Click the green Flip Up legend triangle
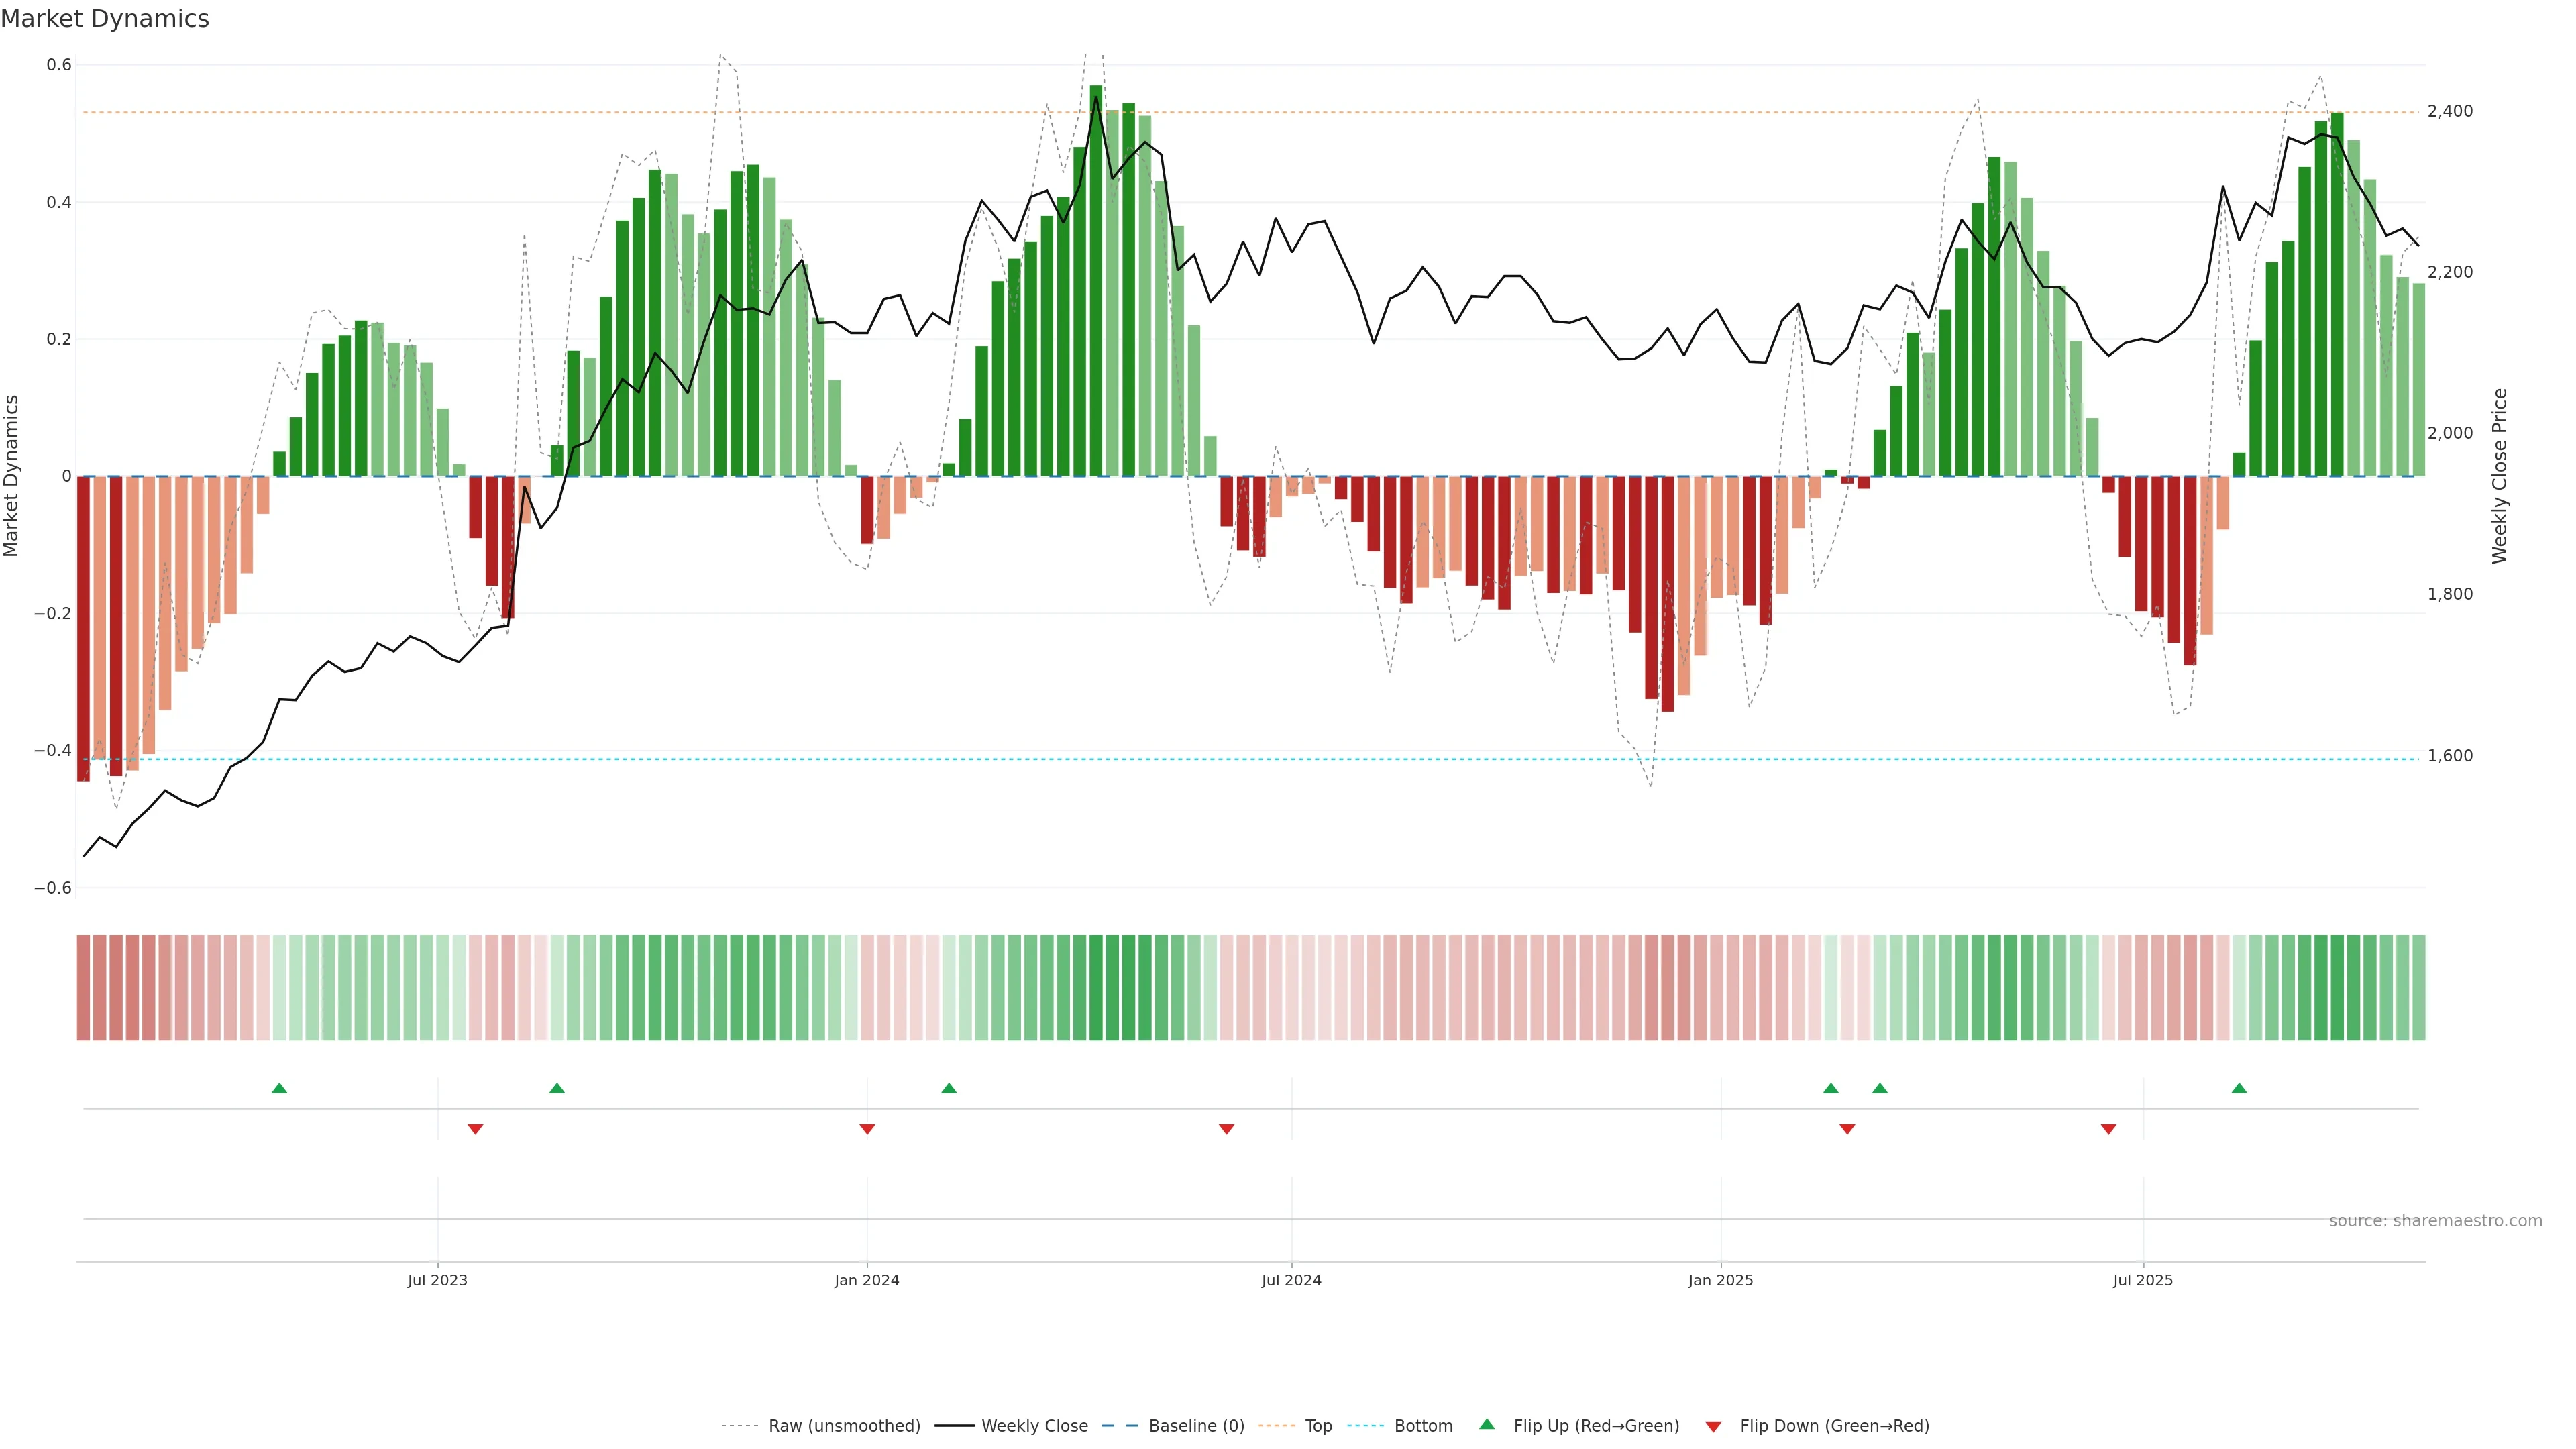2576x1449 pixels. point(1487,1425)
